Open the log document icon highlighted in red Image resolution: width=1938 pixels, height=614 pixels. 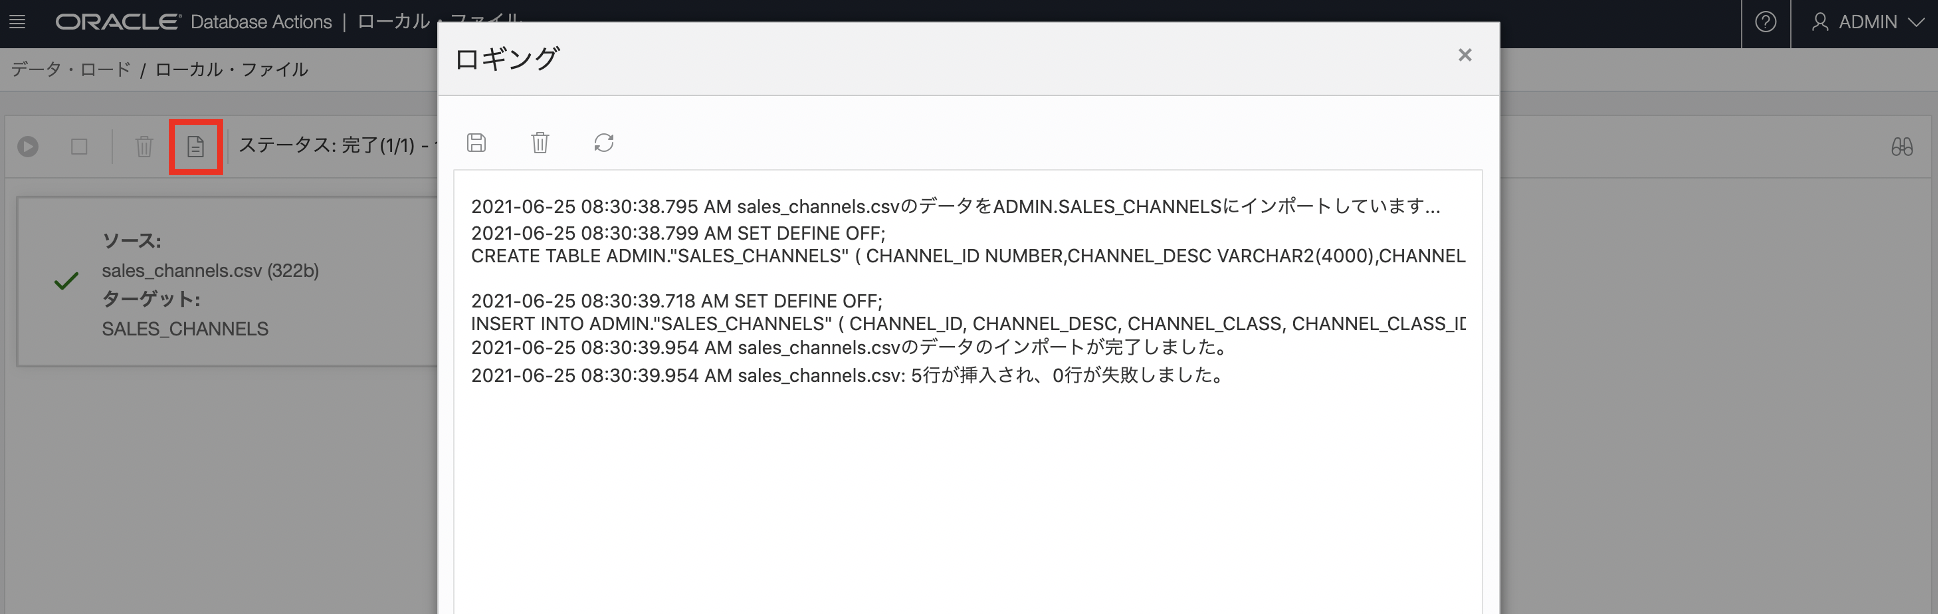[x=196, y=147]
